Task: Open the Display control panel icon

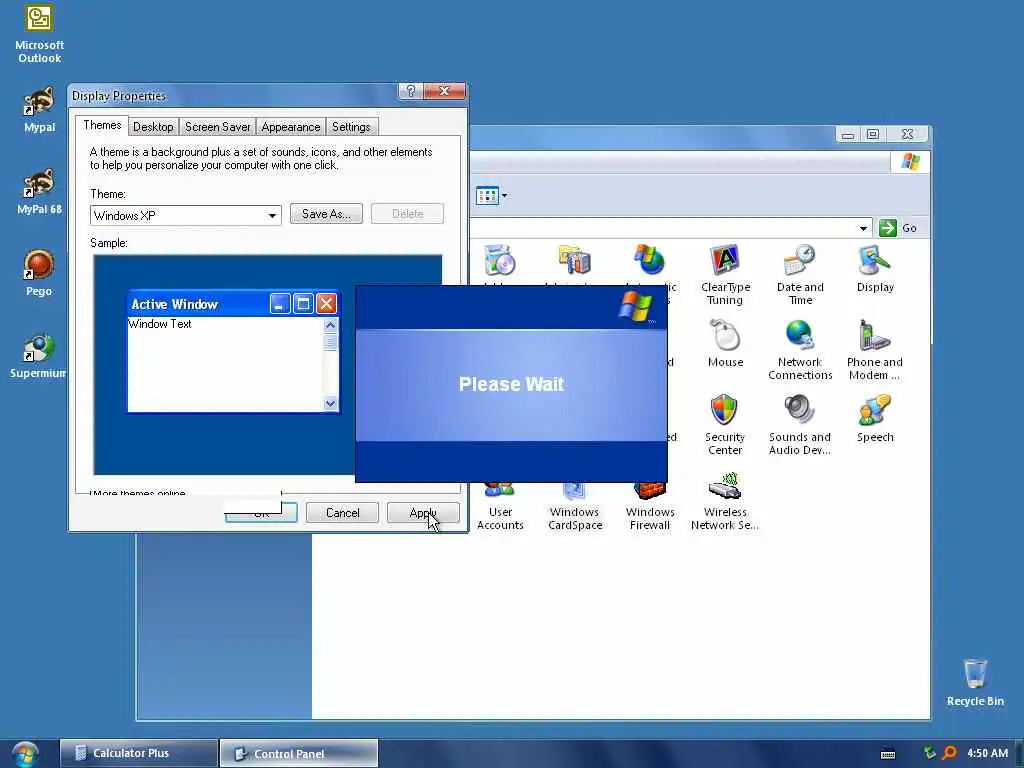Action: pos(874,268)
